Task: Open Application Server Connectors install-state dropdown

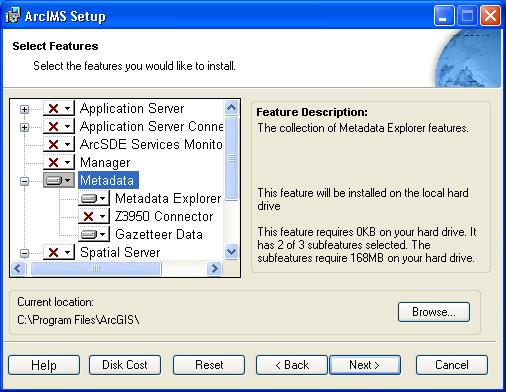Action: 59,126
